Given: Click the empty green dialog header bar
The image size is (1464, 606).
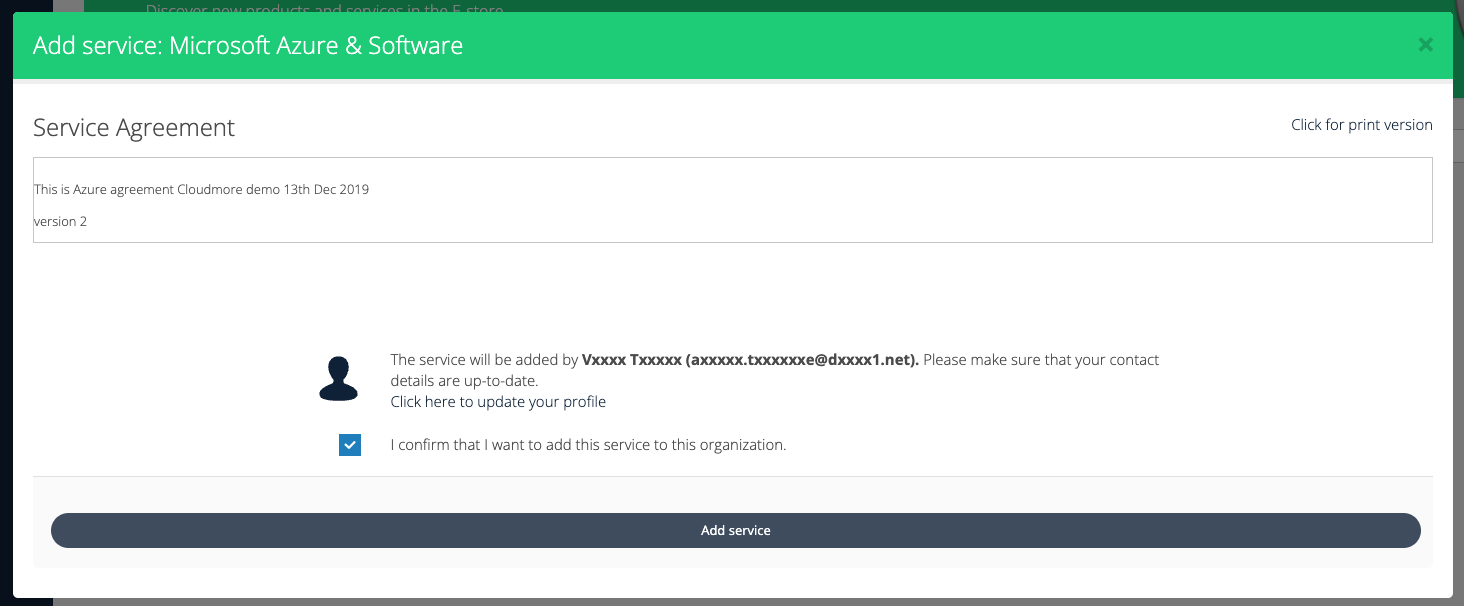Looking at the screenshot, I should [x=900, y=45].
